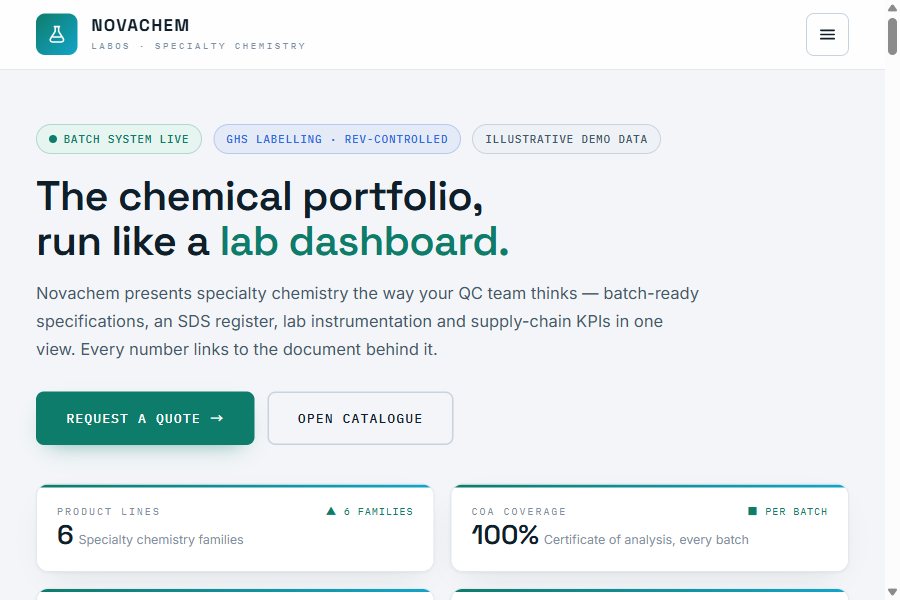Click the triangle icon beside 6 Families
Image resolution: width=900 pixels, height=600 pixels.
[x=331, y=511]
